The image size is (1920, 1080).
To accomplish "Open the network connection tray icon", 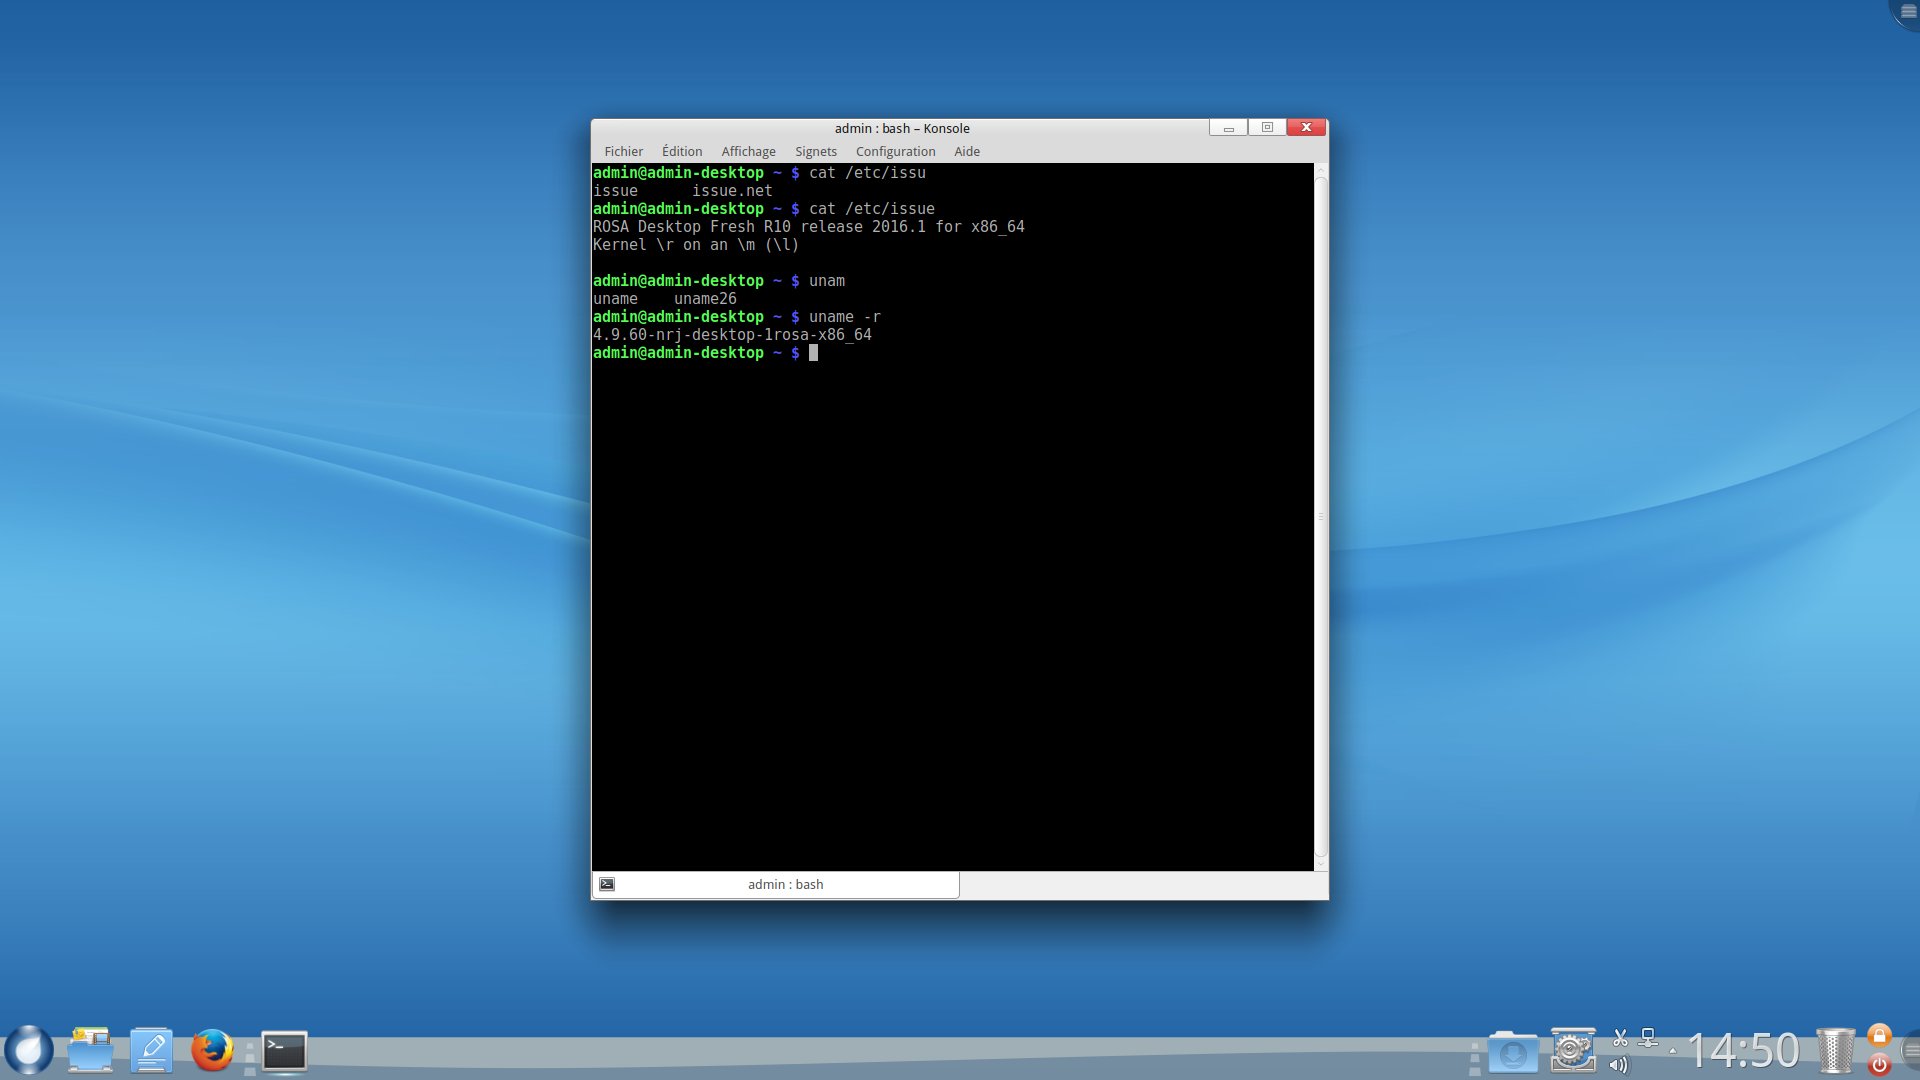I will tap(1648, 1038).
